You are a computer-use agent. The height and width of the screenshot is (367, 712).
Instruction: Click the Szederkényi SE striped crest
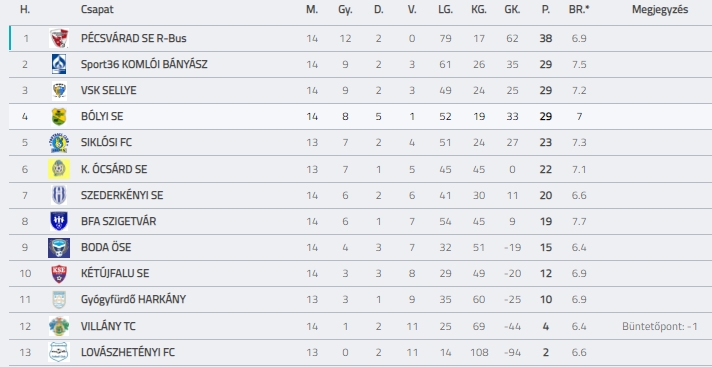[x=59, y=195]
